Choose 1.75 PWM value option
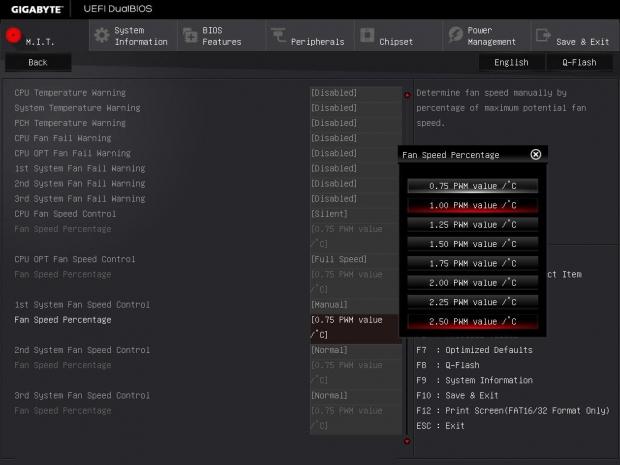 473,263
